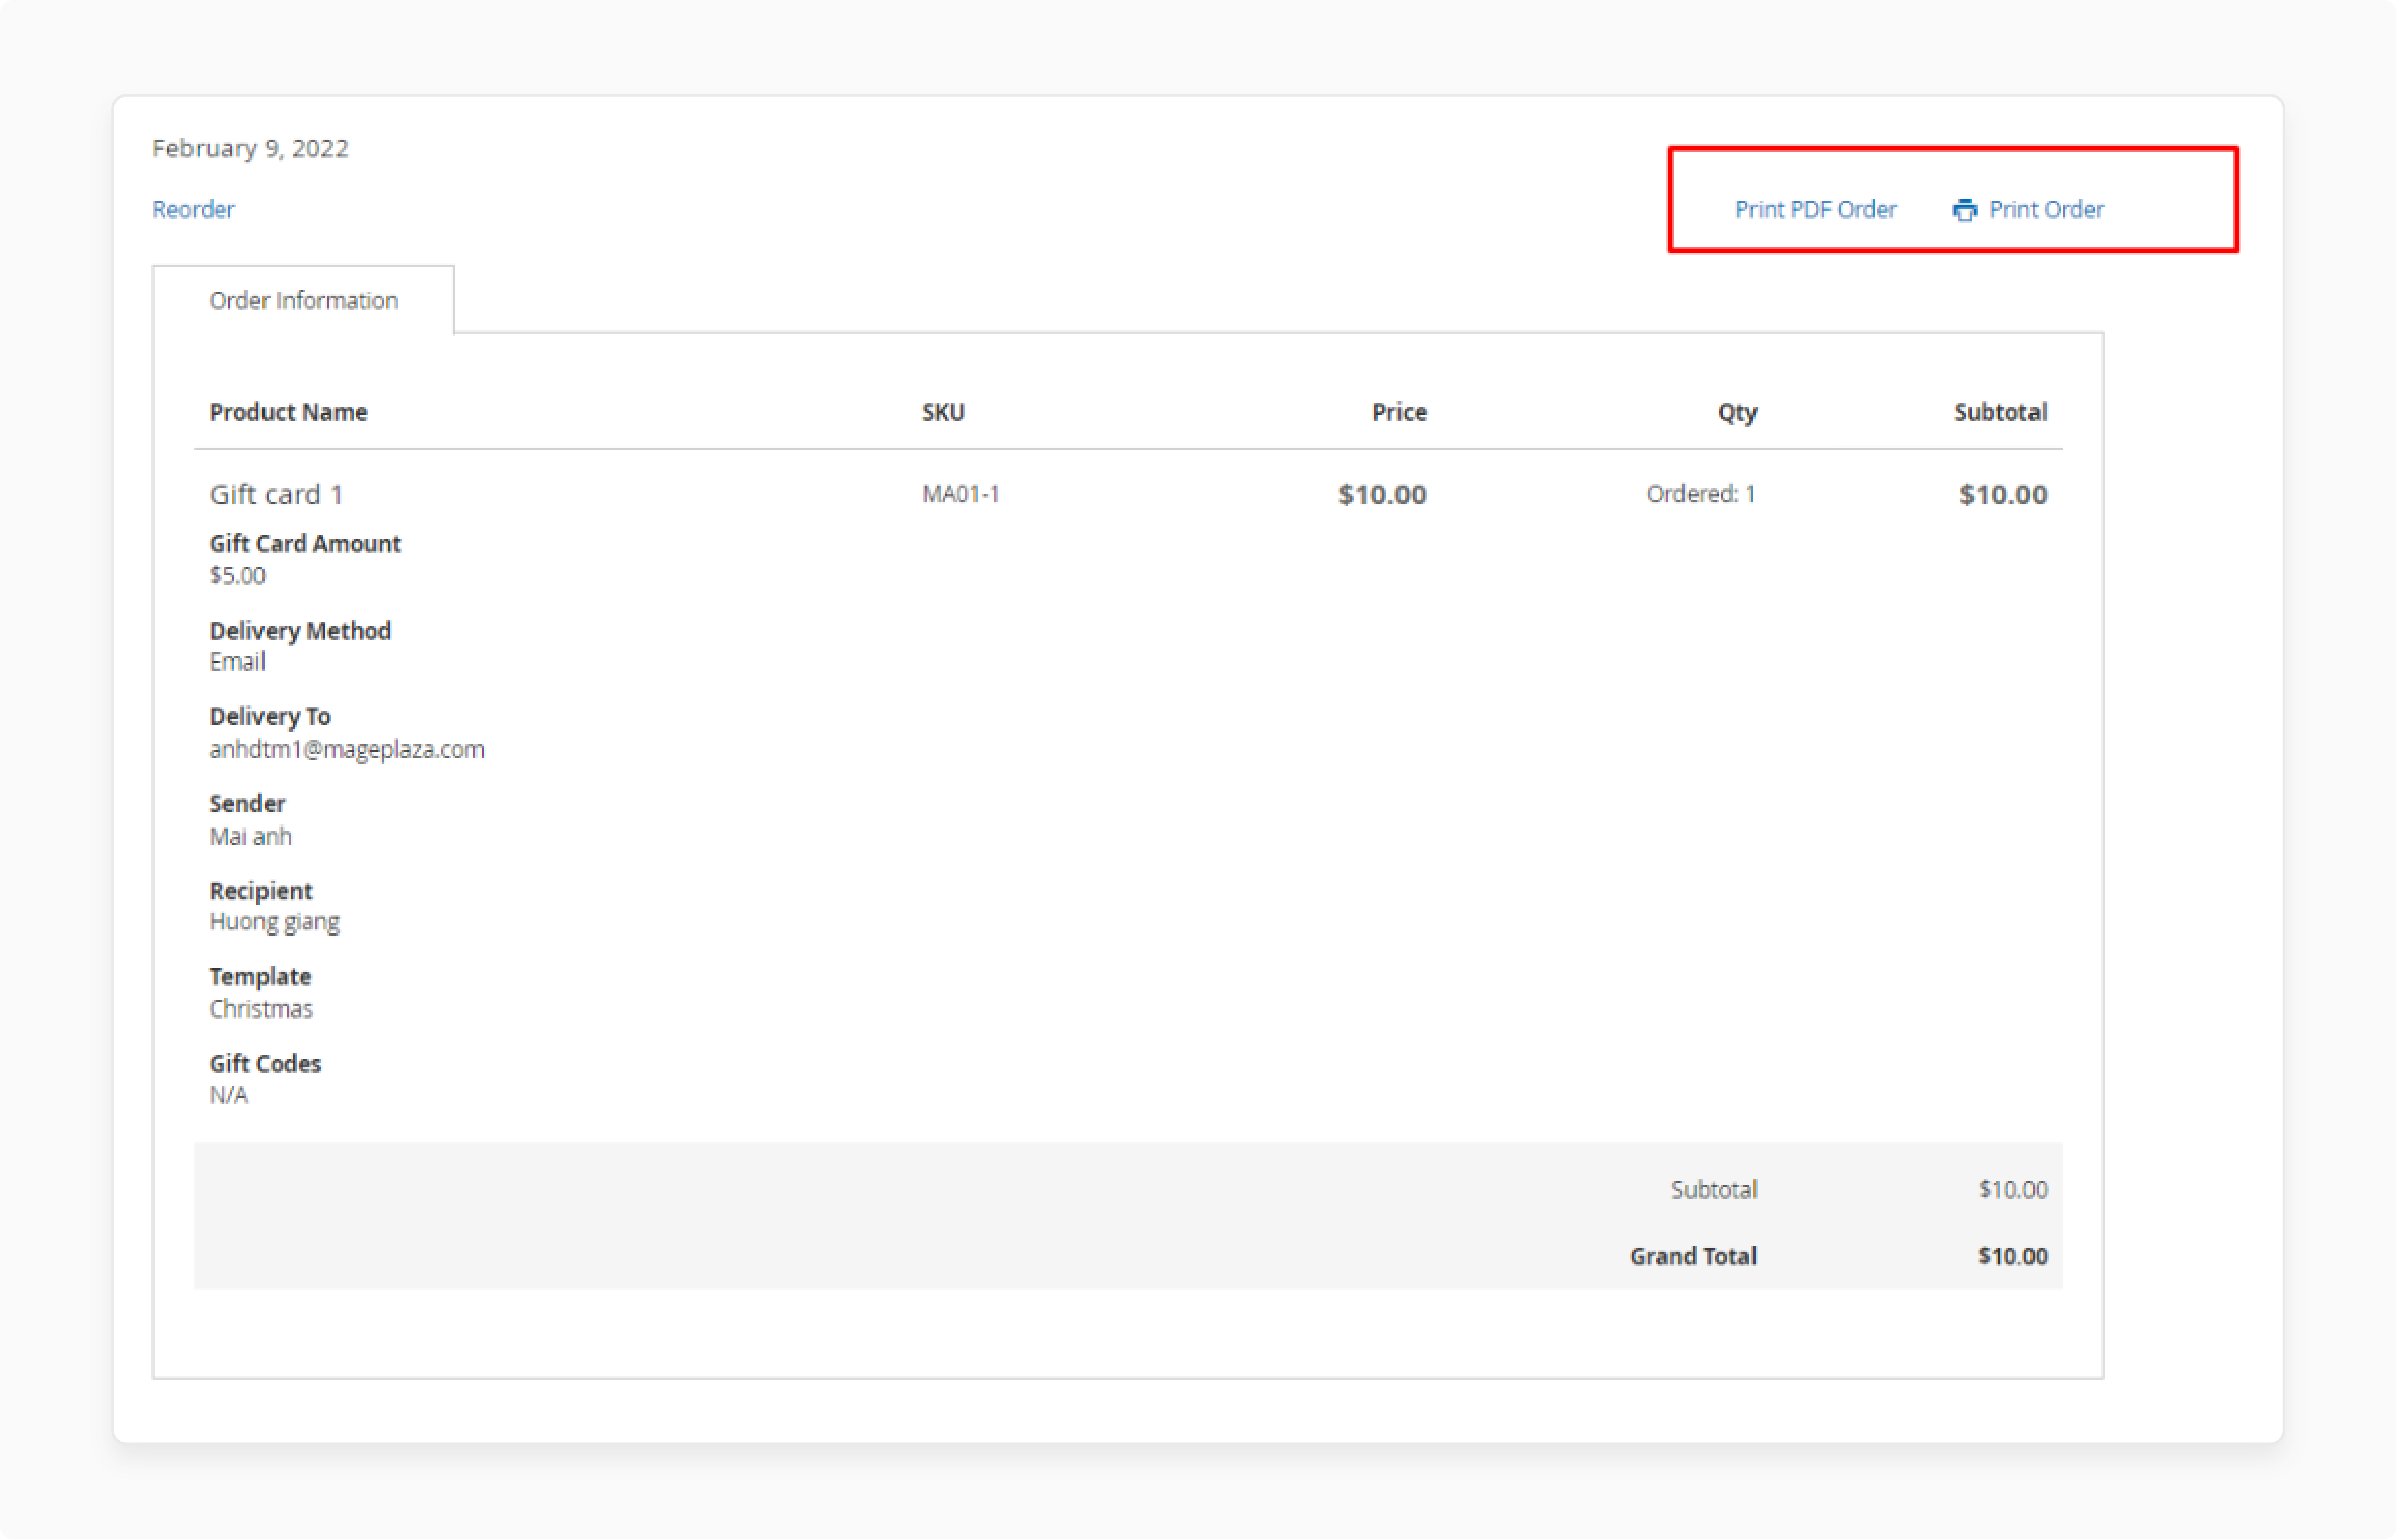Click the $10.00 value in Price column
Screen dimensions: 2397x1540
tap(1382, 494)
